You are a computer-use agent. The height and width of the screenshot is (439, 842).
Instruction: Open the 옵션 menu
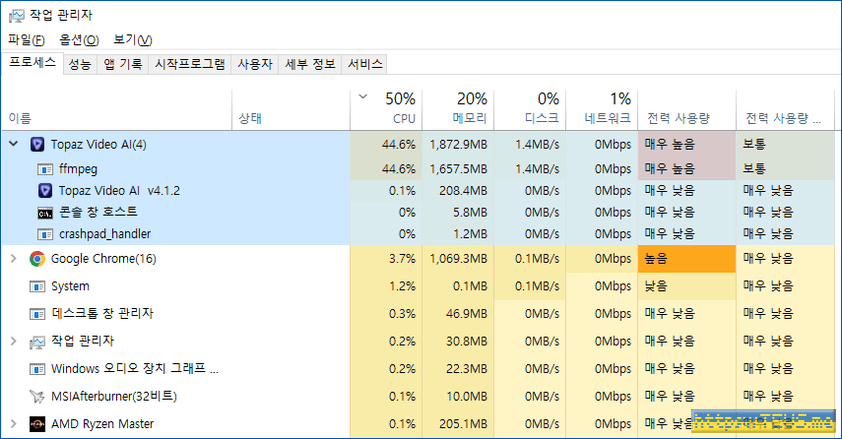79,40
